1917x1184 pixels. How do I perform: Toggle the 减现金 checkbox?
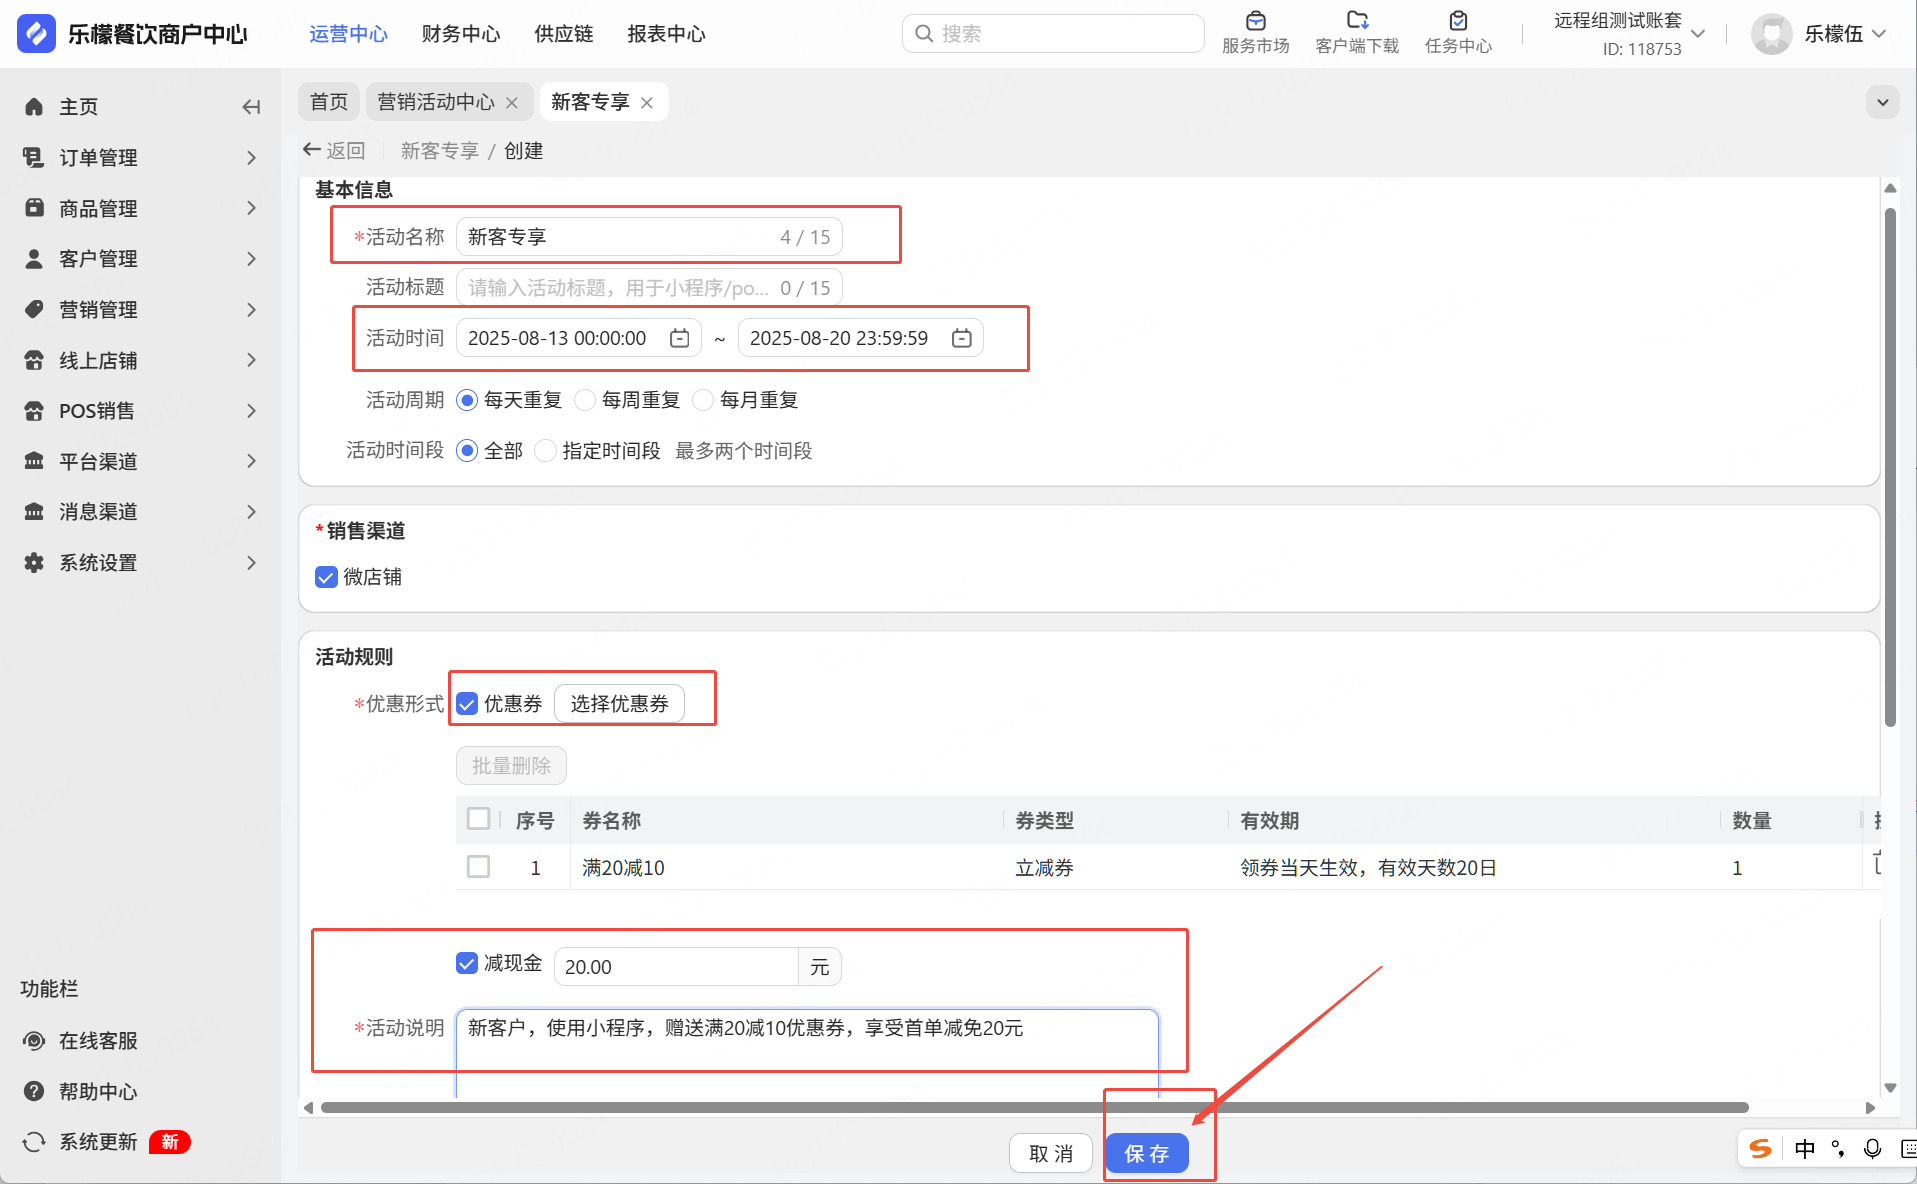pos(466,963)
